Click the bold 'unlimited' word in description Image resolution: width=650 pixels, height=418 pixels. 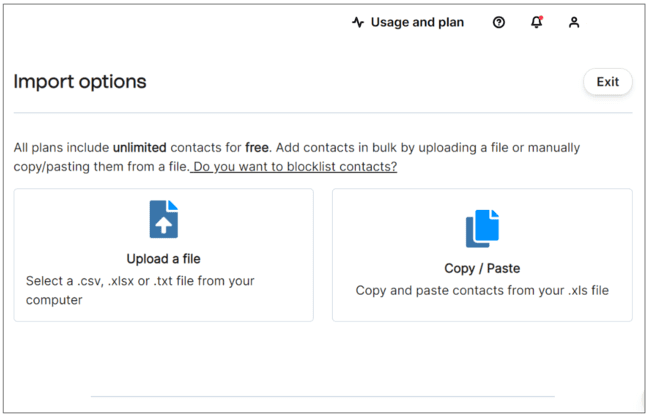(x=147, y=147)
